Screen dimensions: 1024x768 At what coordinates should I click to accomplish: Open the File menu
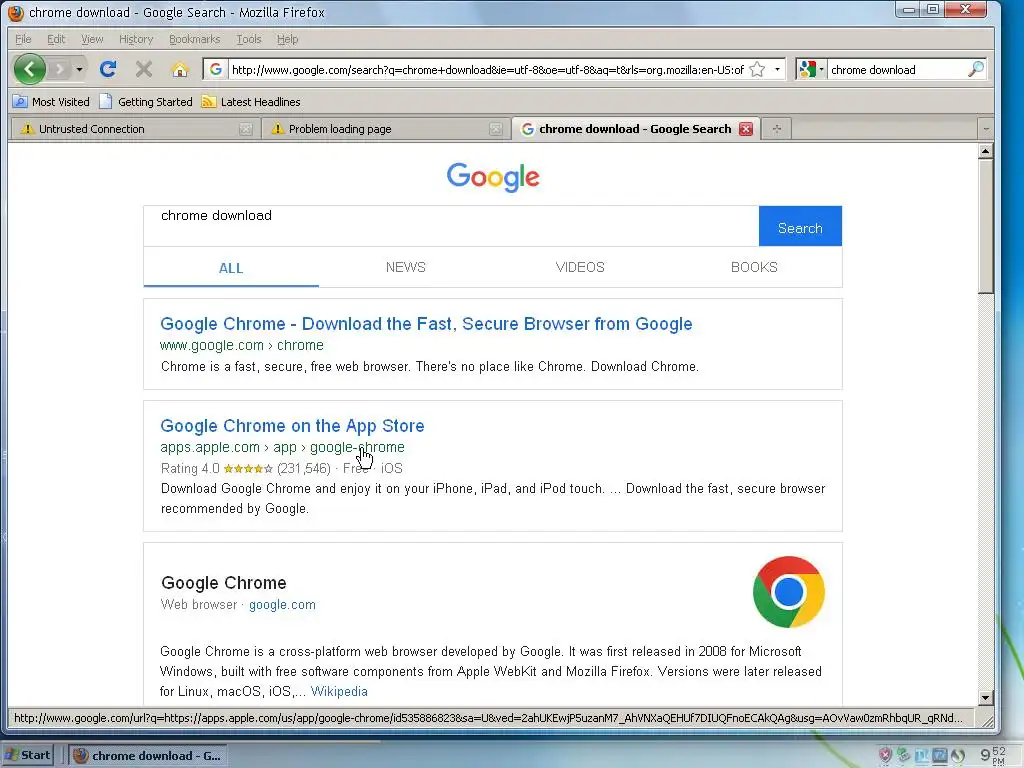(x=23, y=39)
